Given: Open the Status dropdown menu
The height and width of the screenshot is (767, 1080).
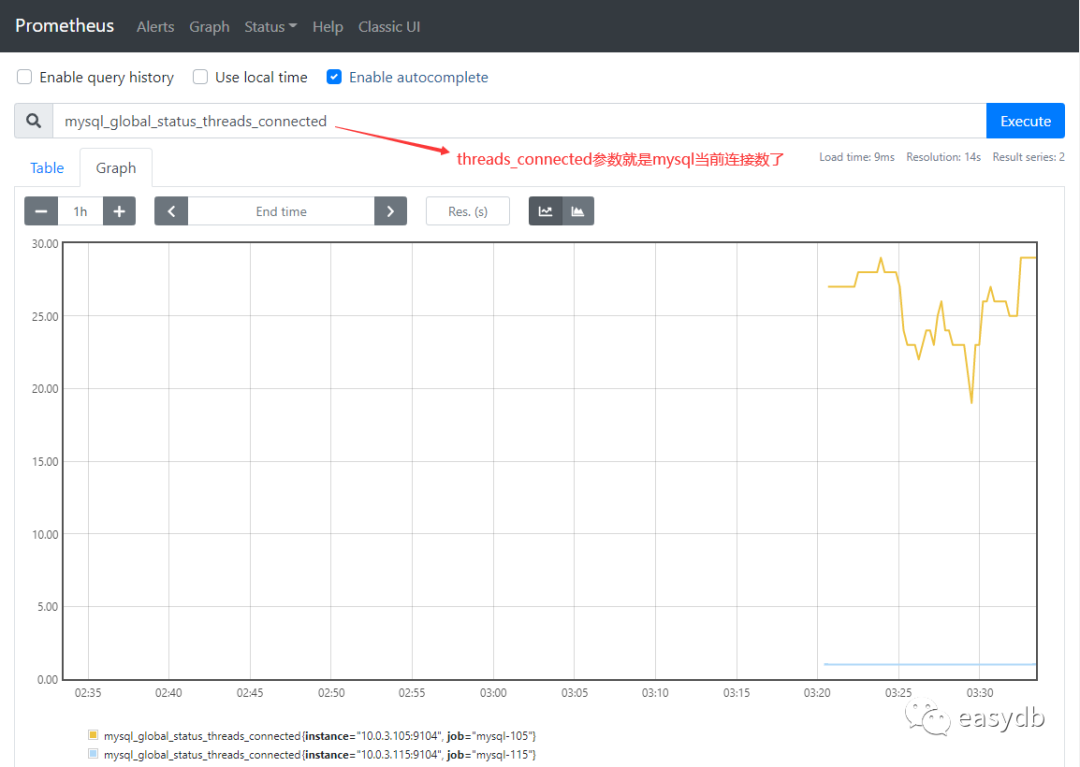Looking at the screenshot, I should pos(270,27).
